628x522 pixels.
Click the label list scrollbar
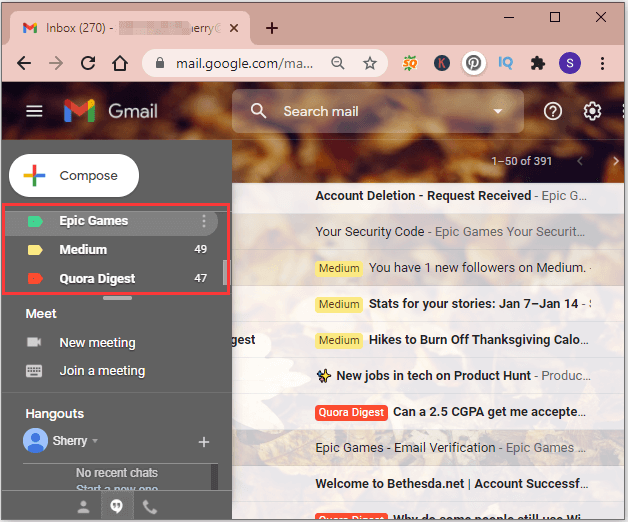[x=225, y=272]
